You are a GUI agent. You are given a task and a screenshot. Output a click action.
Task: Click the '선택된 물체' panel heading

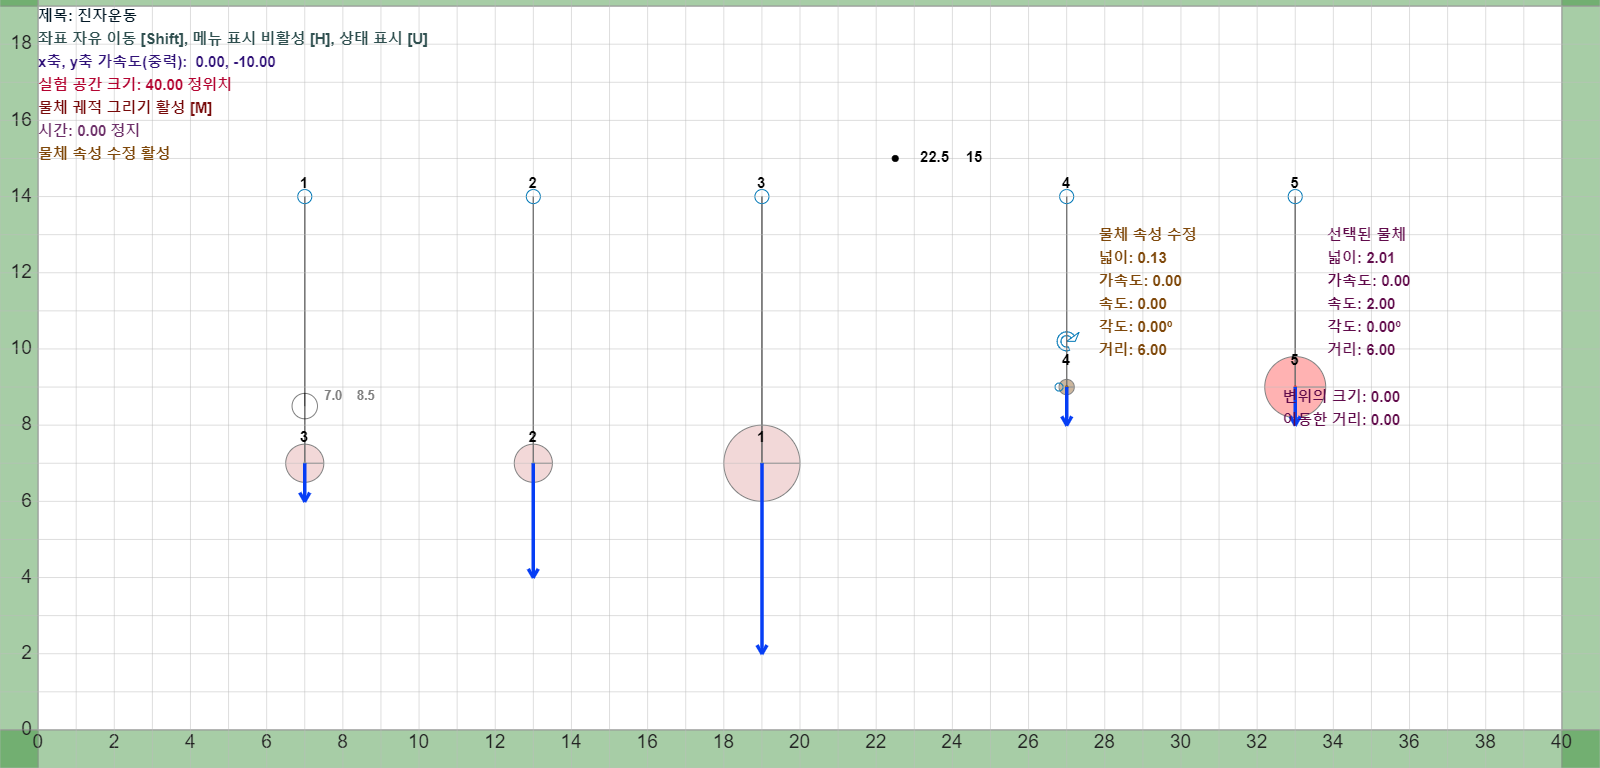pos(1367,234)
